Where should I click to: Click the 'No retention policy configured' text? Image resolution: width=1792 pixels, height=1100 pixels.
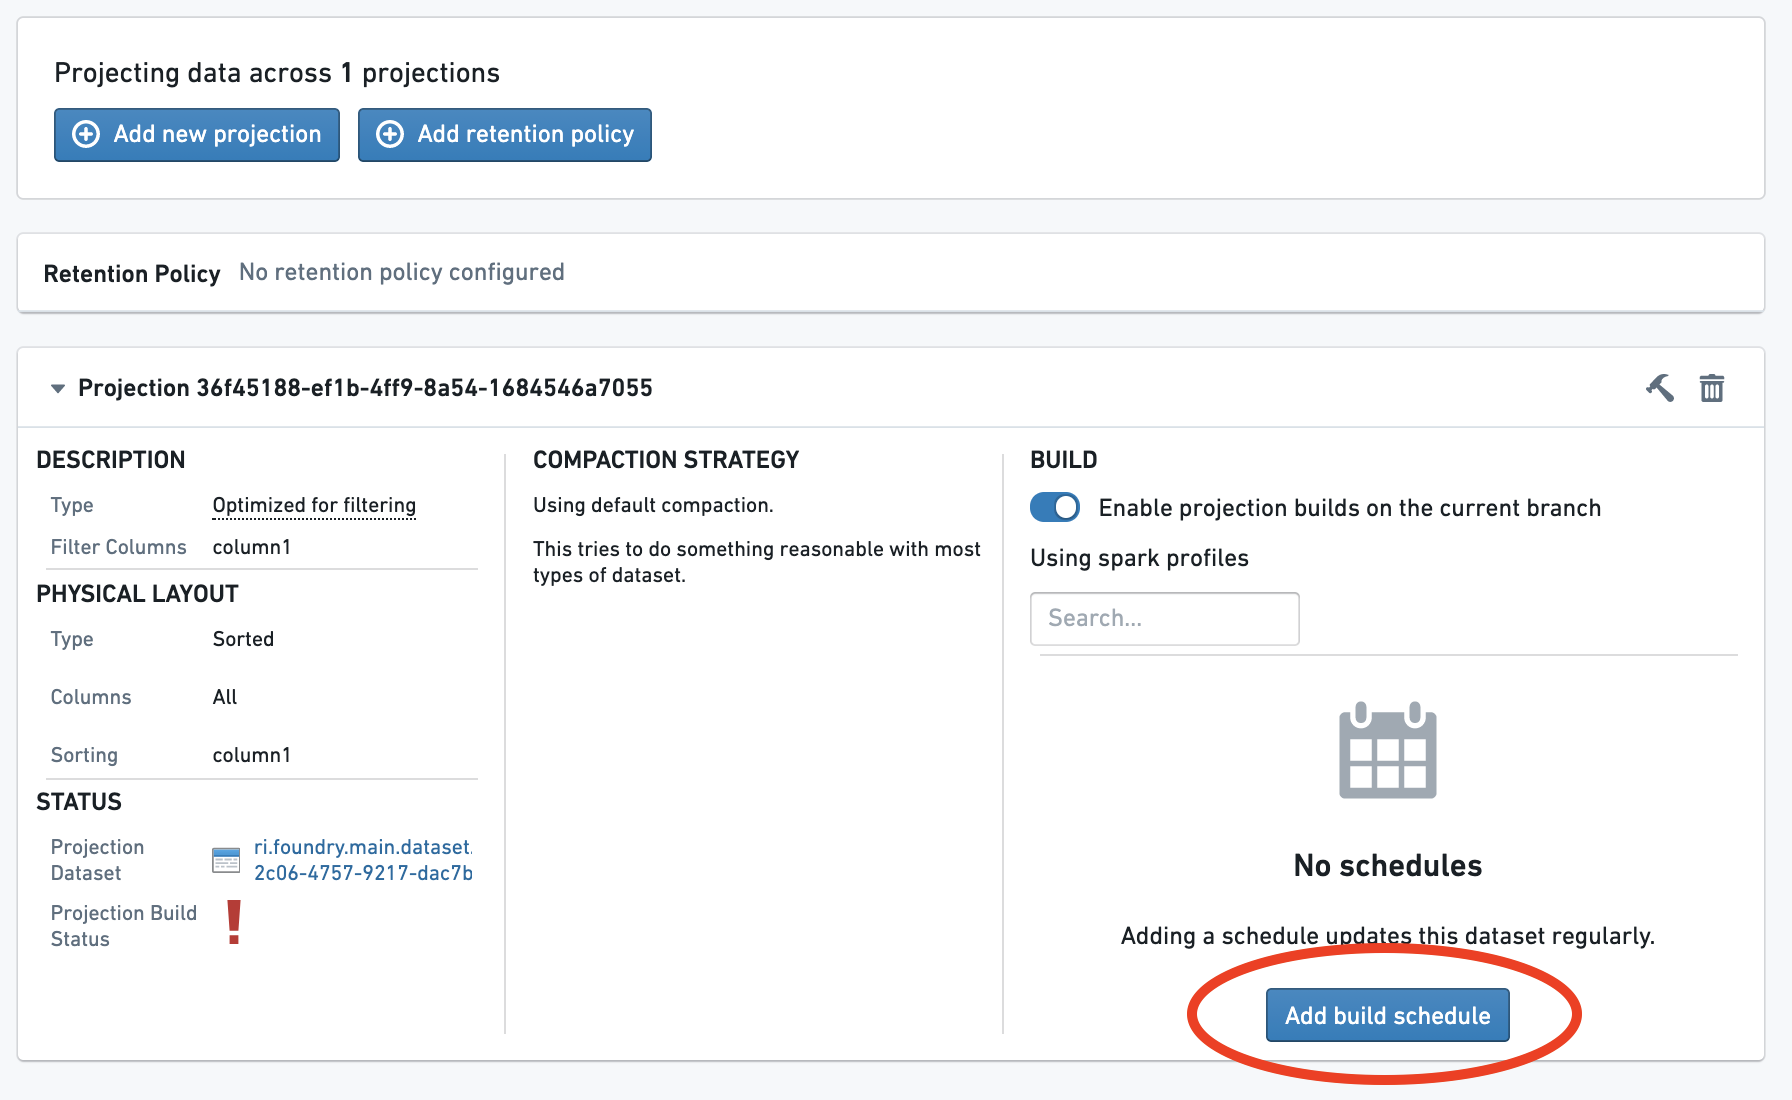coord(402,272)
